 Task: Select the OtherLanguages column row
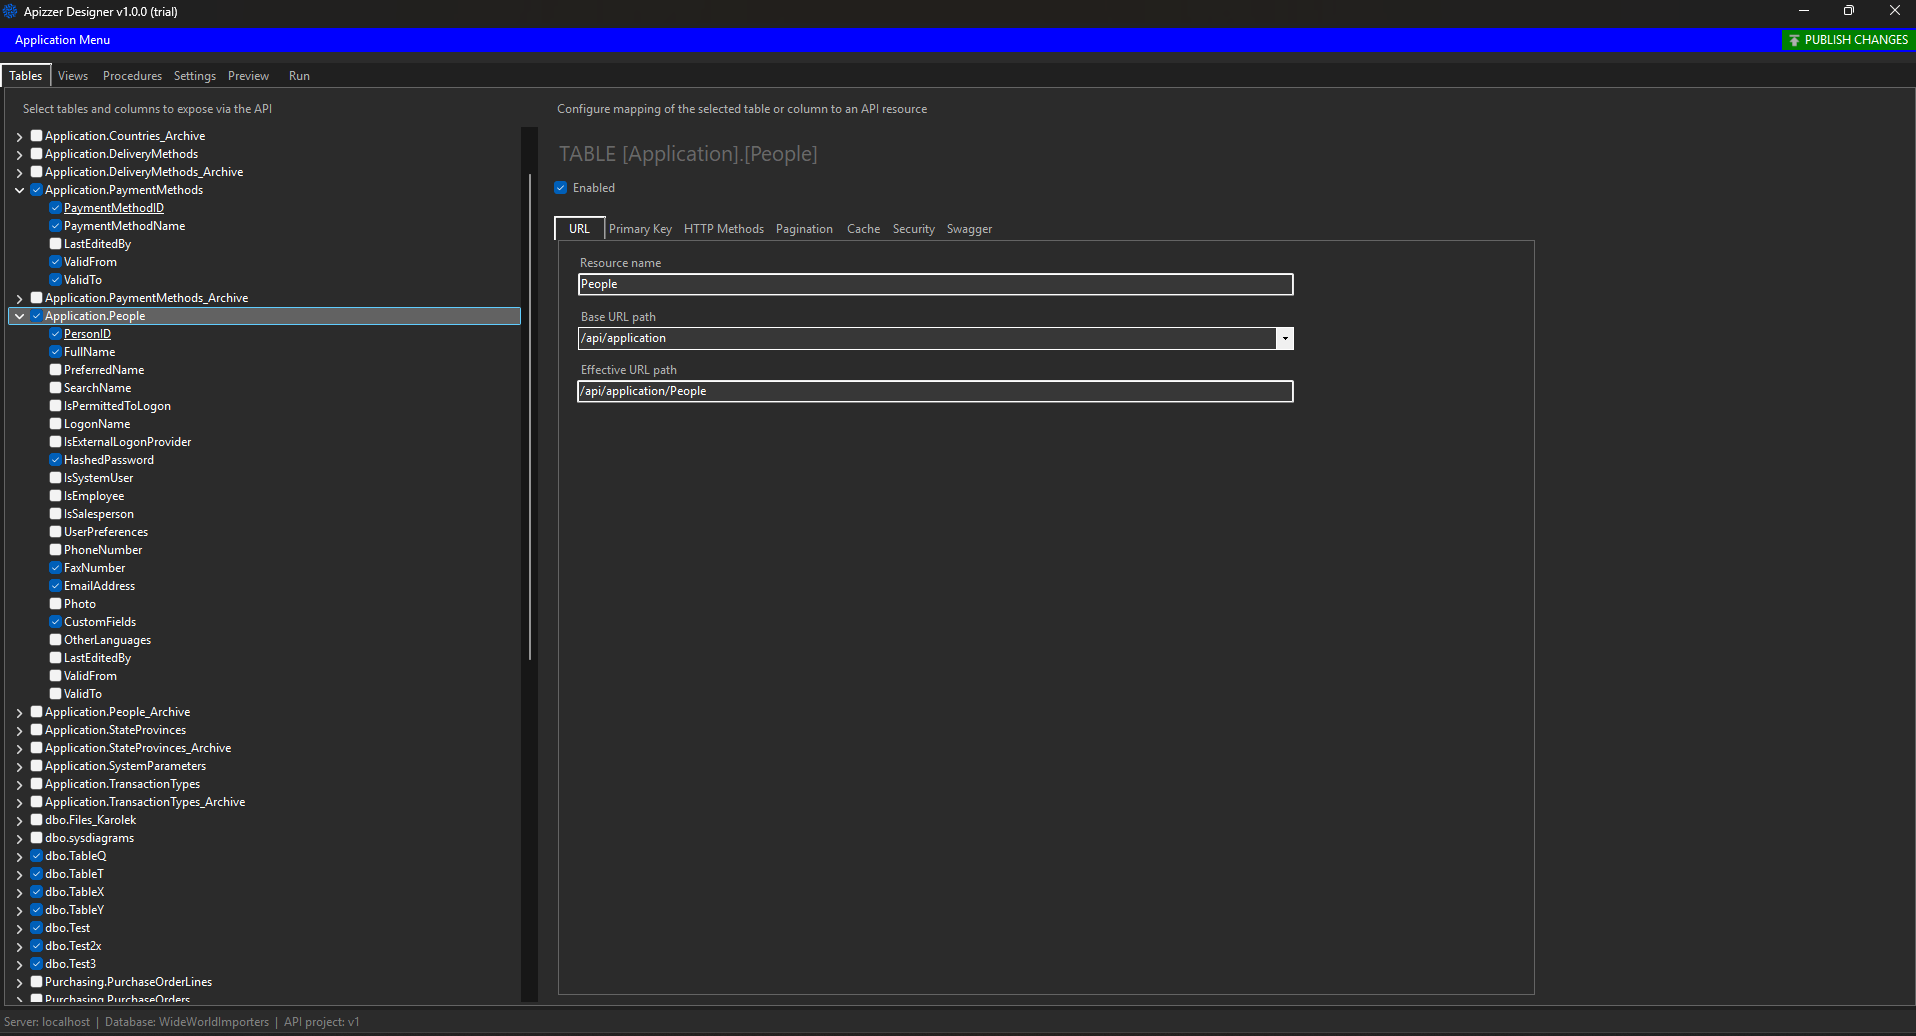click(x=107, y=640)
